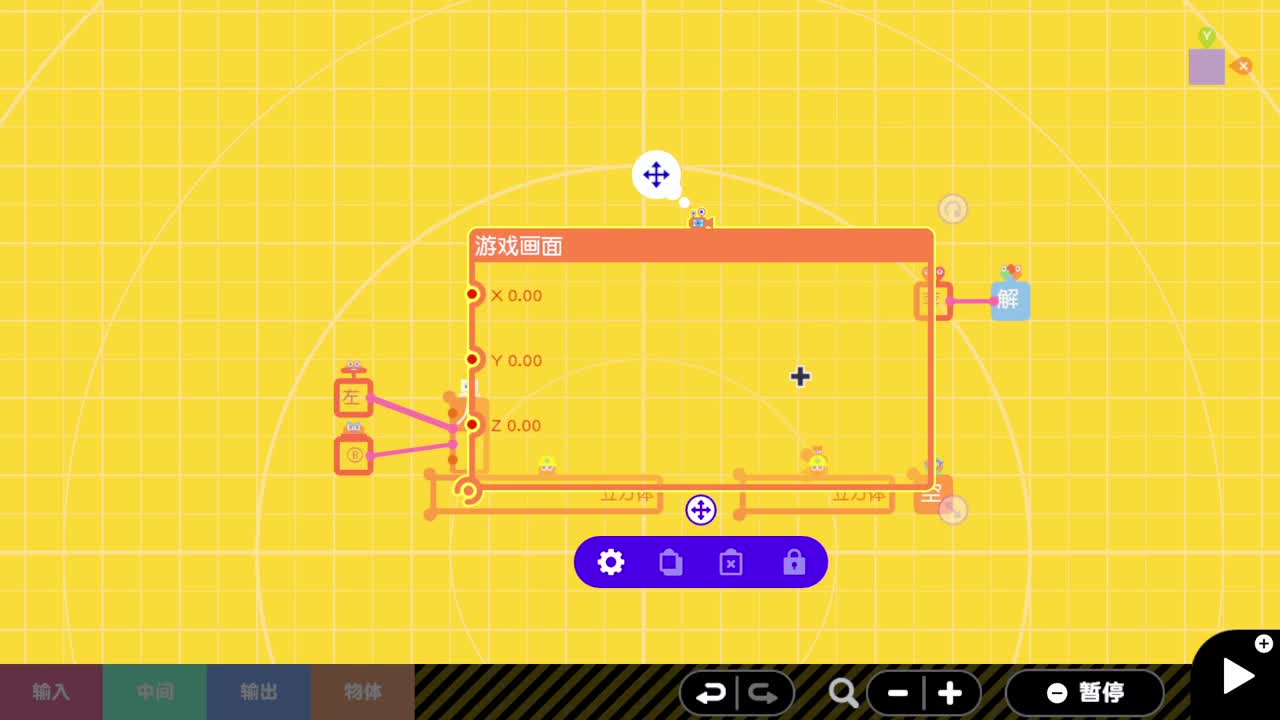The width and height of the screenshot is (1280, 720).
Task: Select the Z 0.00 input port
Action: point(473,424)
